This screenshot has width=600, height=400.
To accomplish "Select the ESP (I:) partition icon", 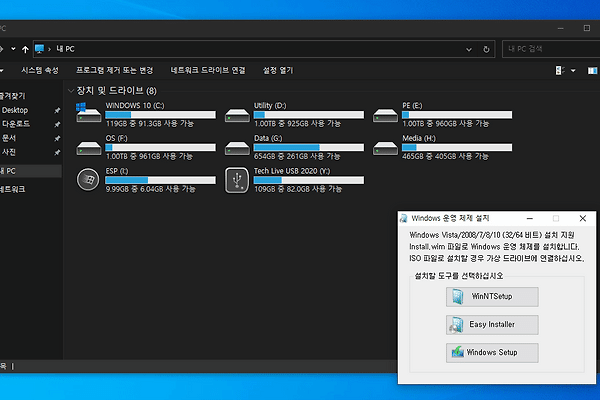I will (88, 180).
